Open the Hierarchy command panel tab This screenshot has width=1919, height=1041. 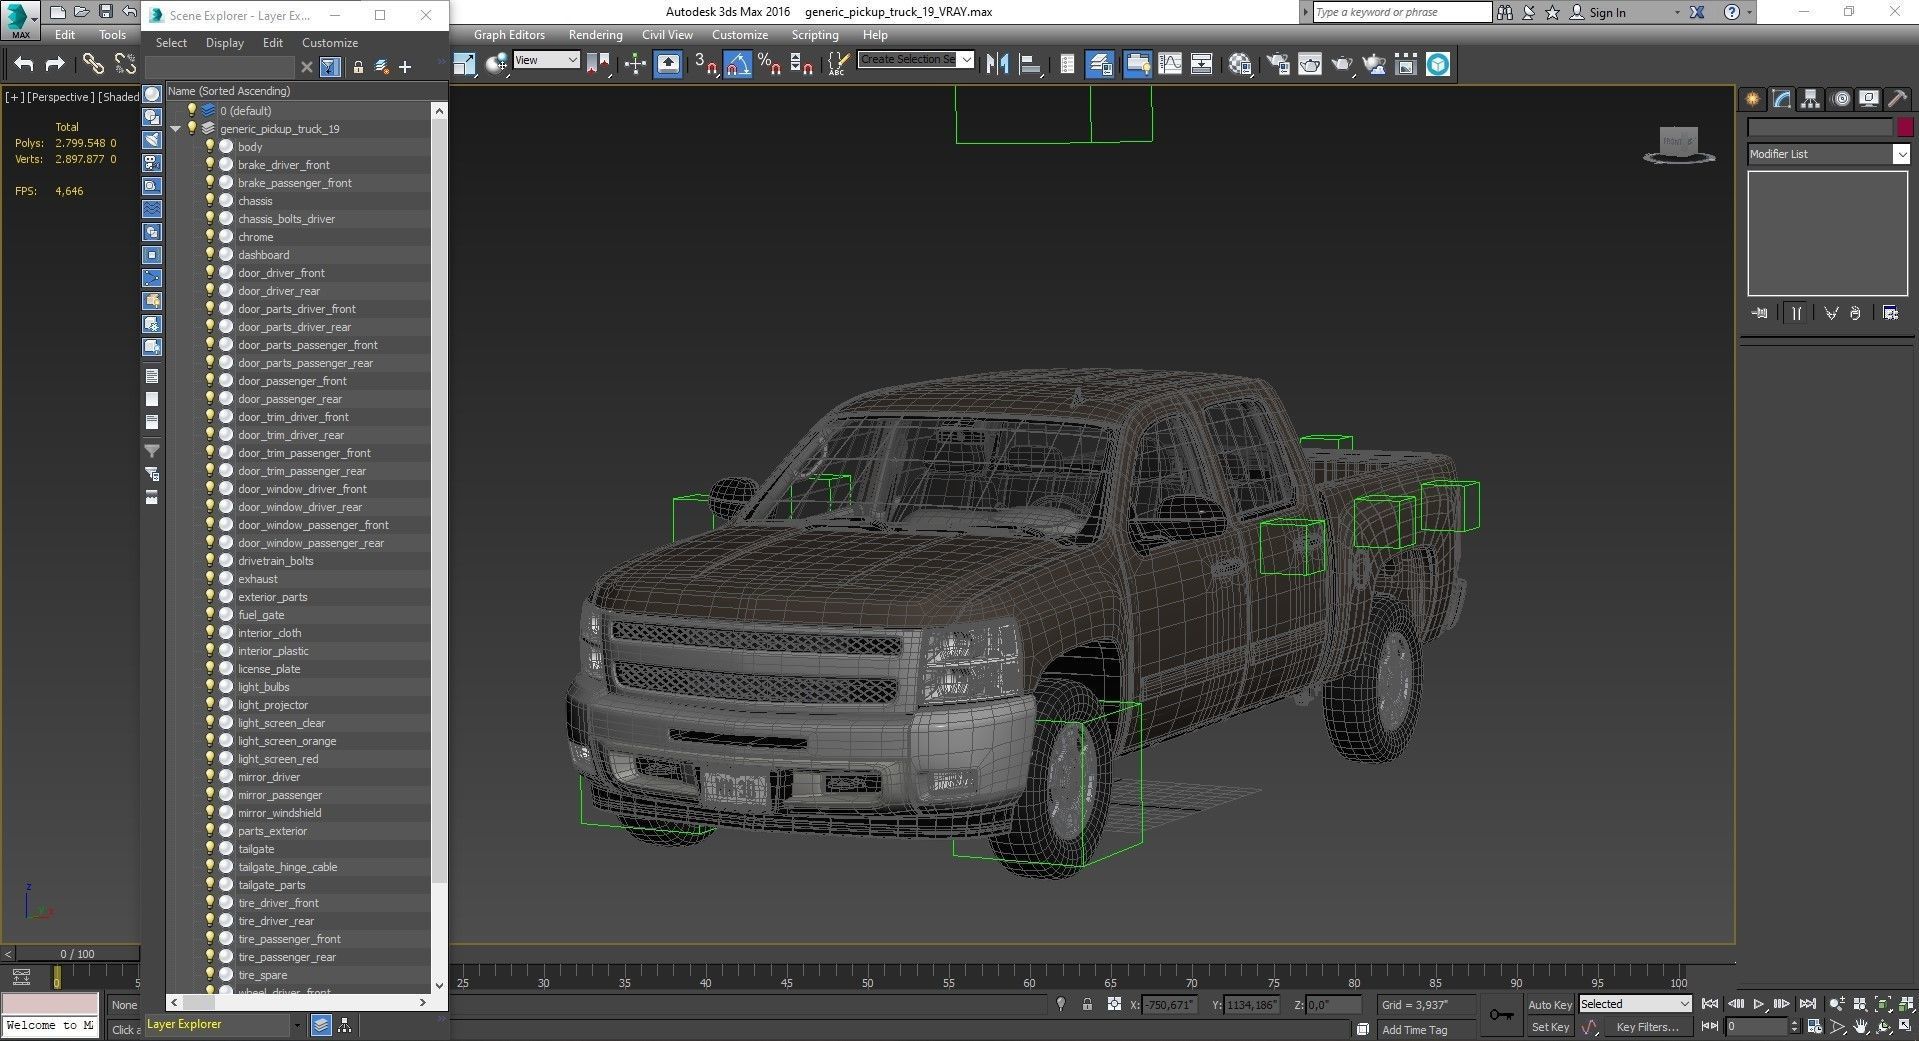tap(1811, 99)
